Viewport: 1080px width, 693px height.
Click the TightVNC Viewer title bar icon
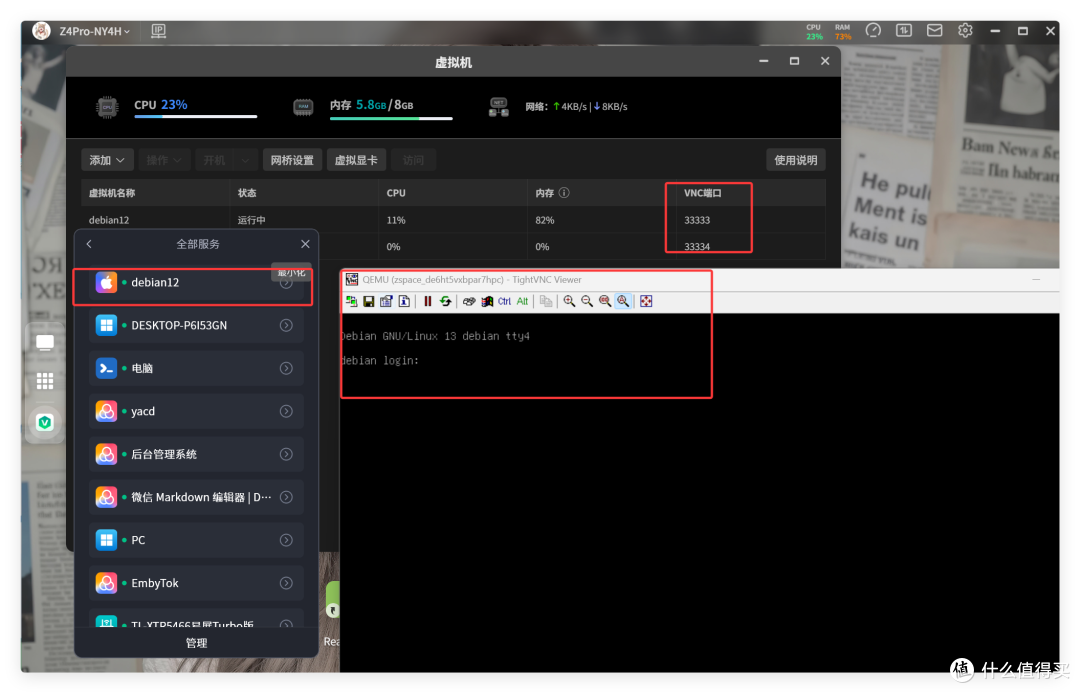pos(352,279)
